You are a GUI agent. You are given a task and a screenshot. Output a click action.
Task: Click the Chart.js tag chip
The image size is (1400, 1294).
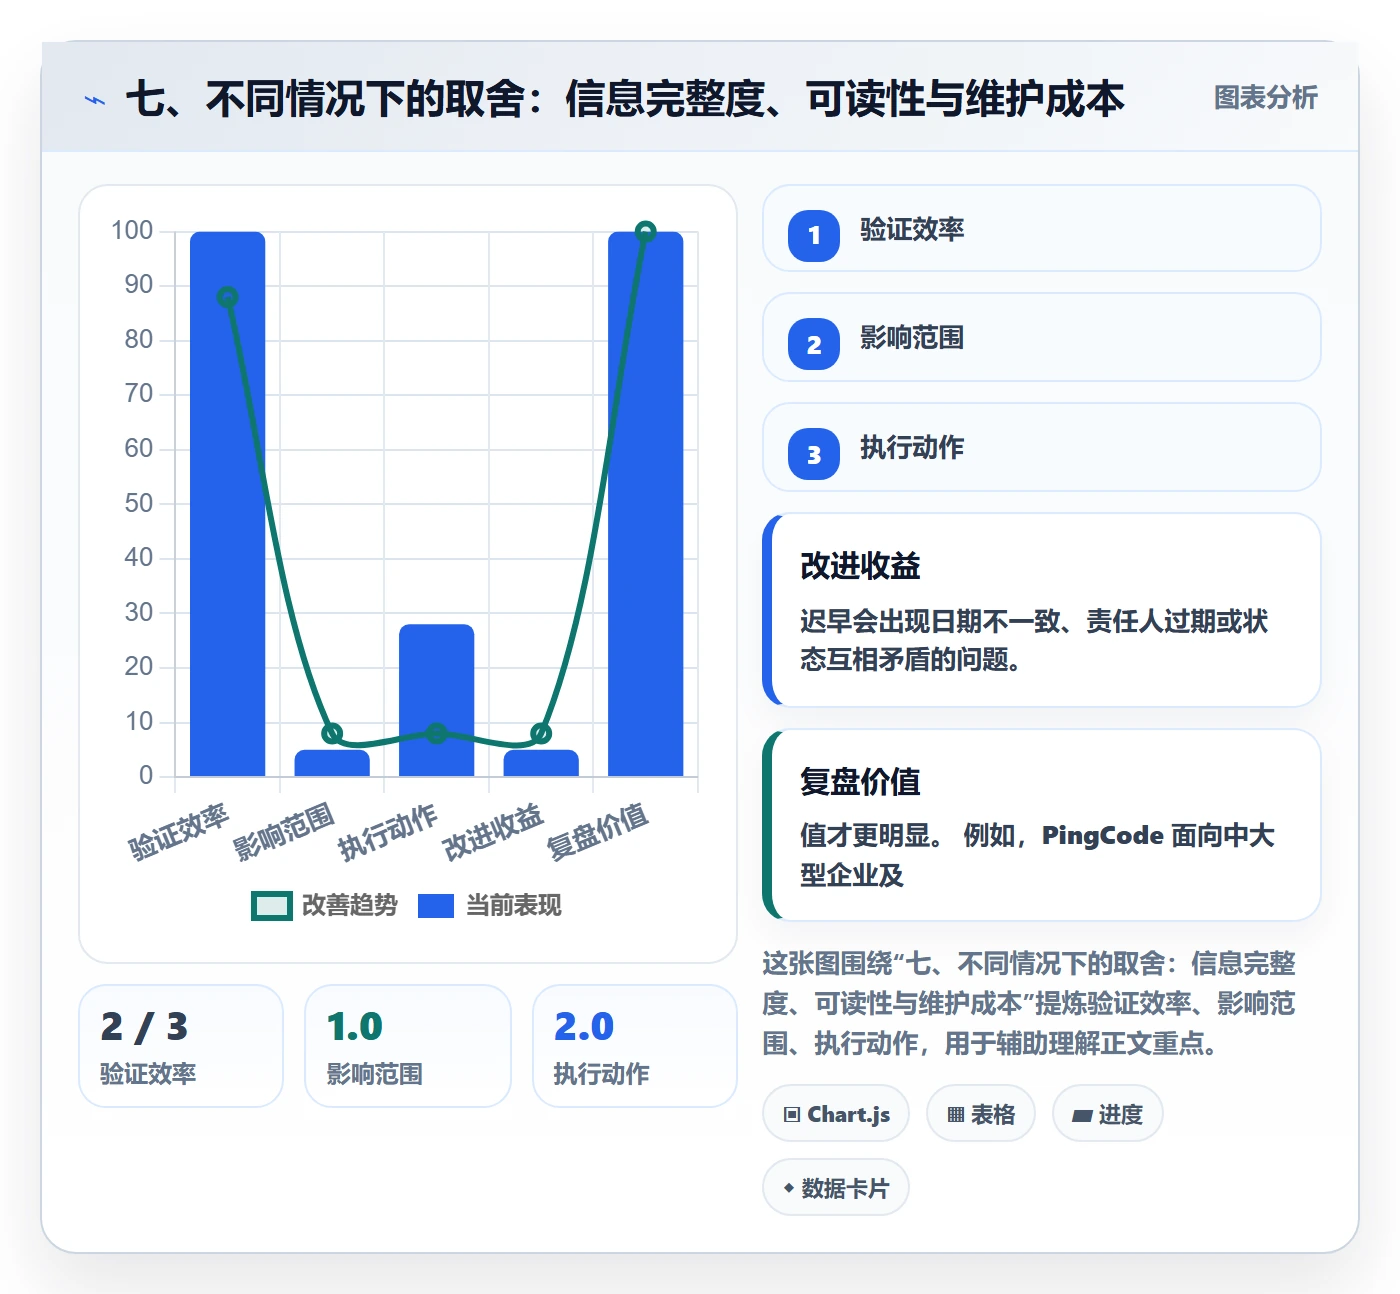pyautogui.click(x=836, y=1113)
